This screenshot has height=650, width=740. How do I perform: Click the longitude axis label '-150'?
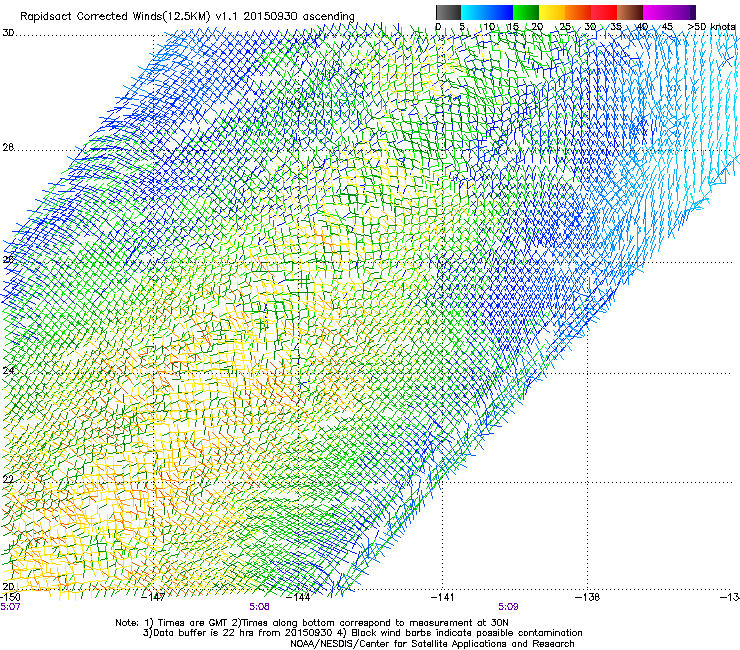point(10,597)
